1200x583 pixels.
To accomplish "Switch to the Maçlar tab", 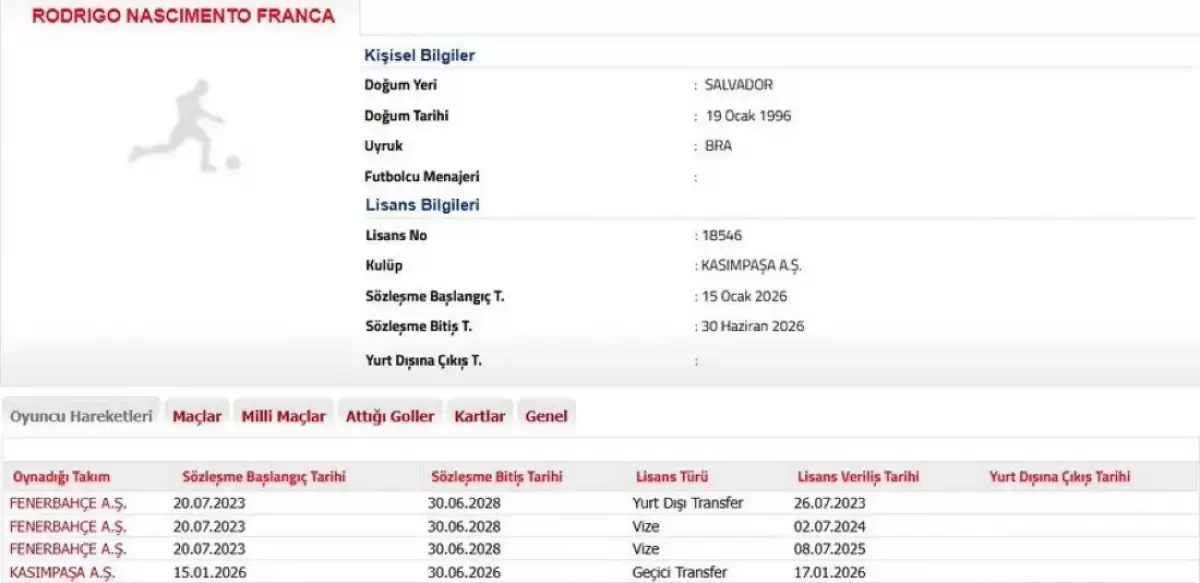I will (196, 416).
